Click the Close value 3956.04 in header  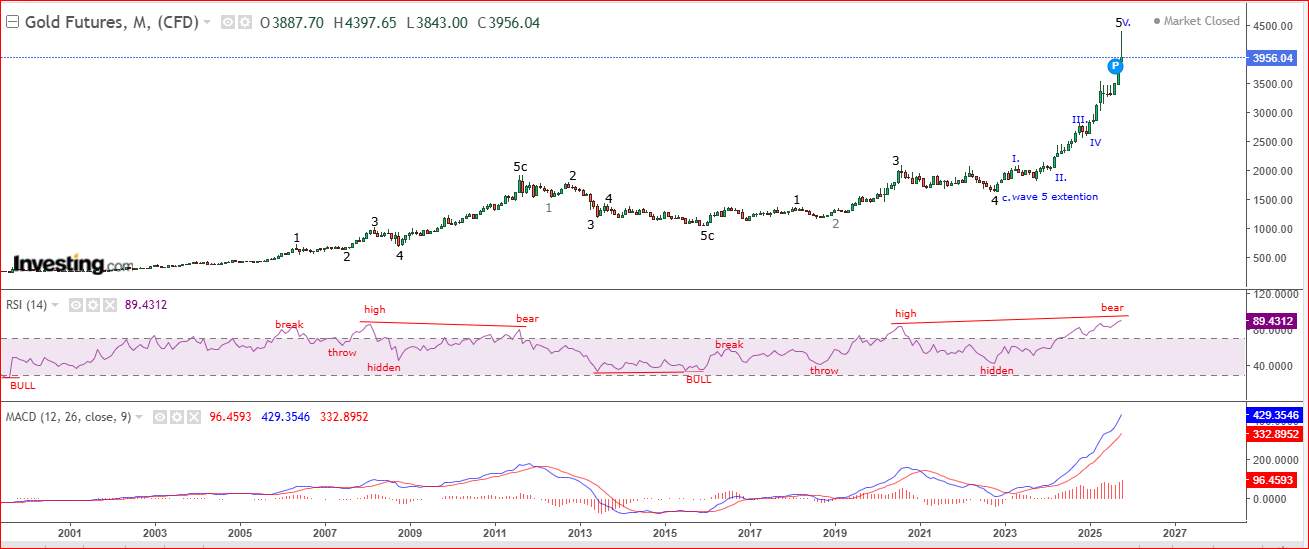pyautogui.click(x=515, y=21)
